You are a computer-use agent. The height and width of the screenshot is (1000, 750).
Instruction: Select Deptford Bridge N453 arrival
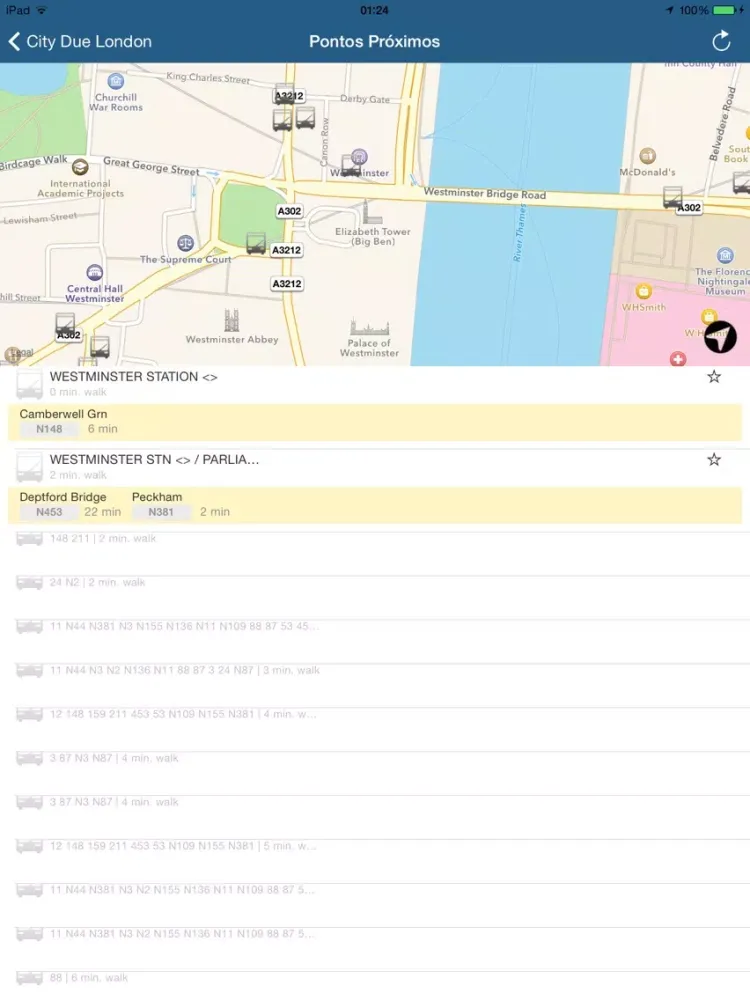(x=70, y=504)
